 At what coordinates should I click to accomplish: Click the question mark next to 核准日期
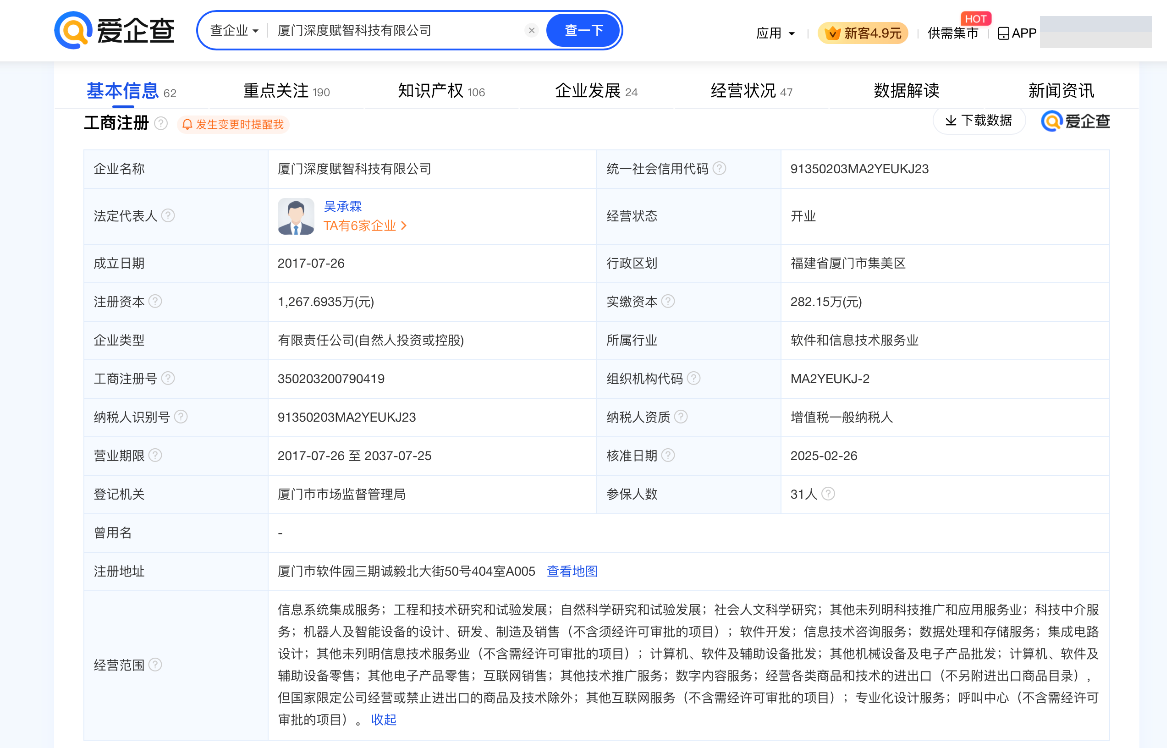pyautogui.click(x=668, y=455)
